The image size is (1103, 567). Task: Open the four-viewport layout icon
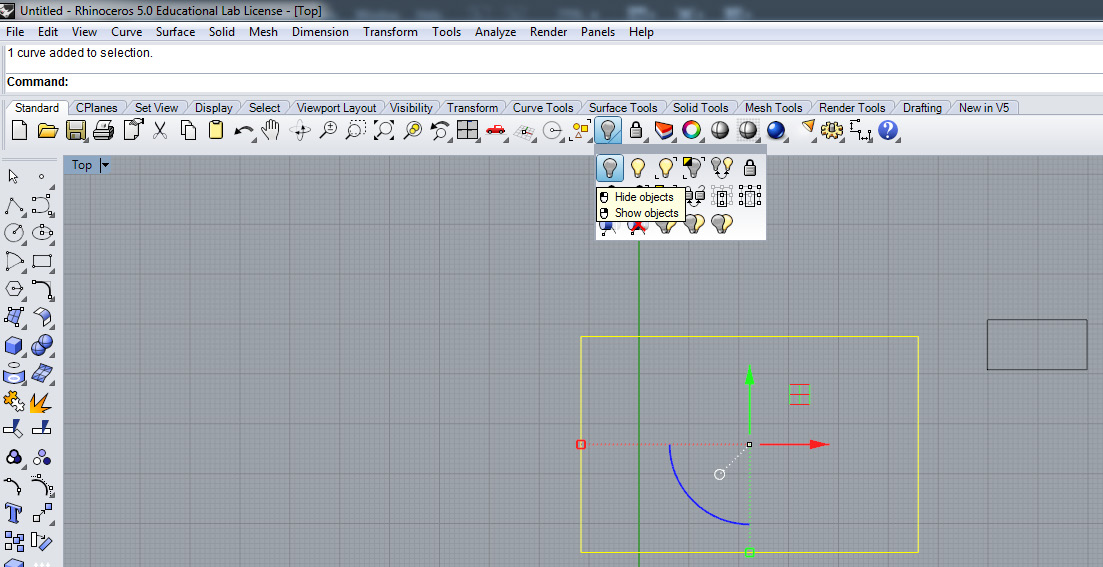coord(467,130)
